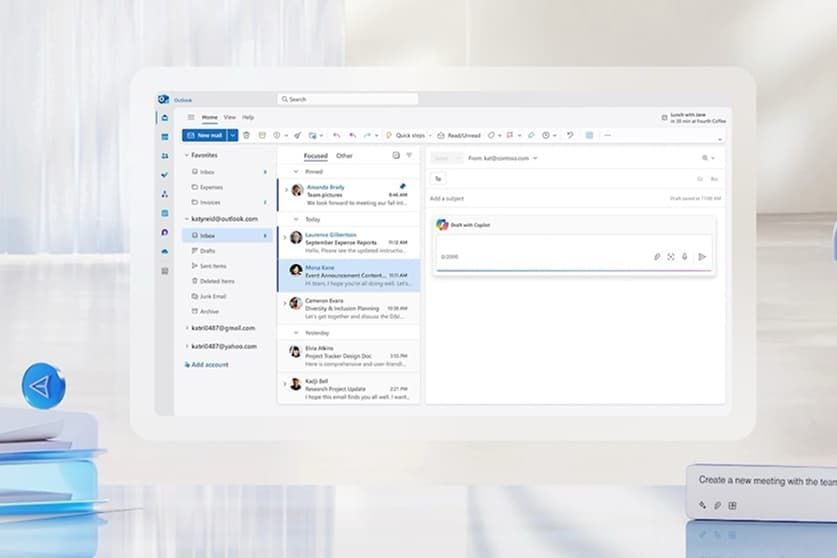Click the Copilot send arrow
Screen dimensions: 837x558
(x=702, y=257)
